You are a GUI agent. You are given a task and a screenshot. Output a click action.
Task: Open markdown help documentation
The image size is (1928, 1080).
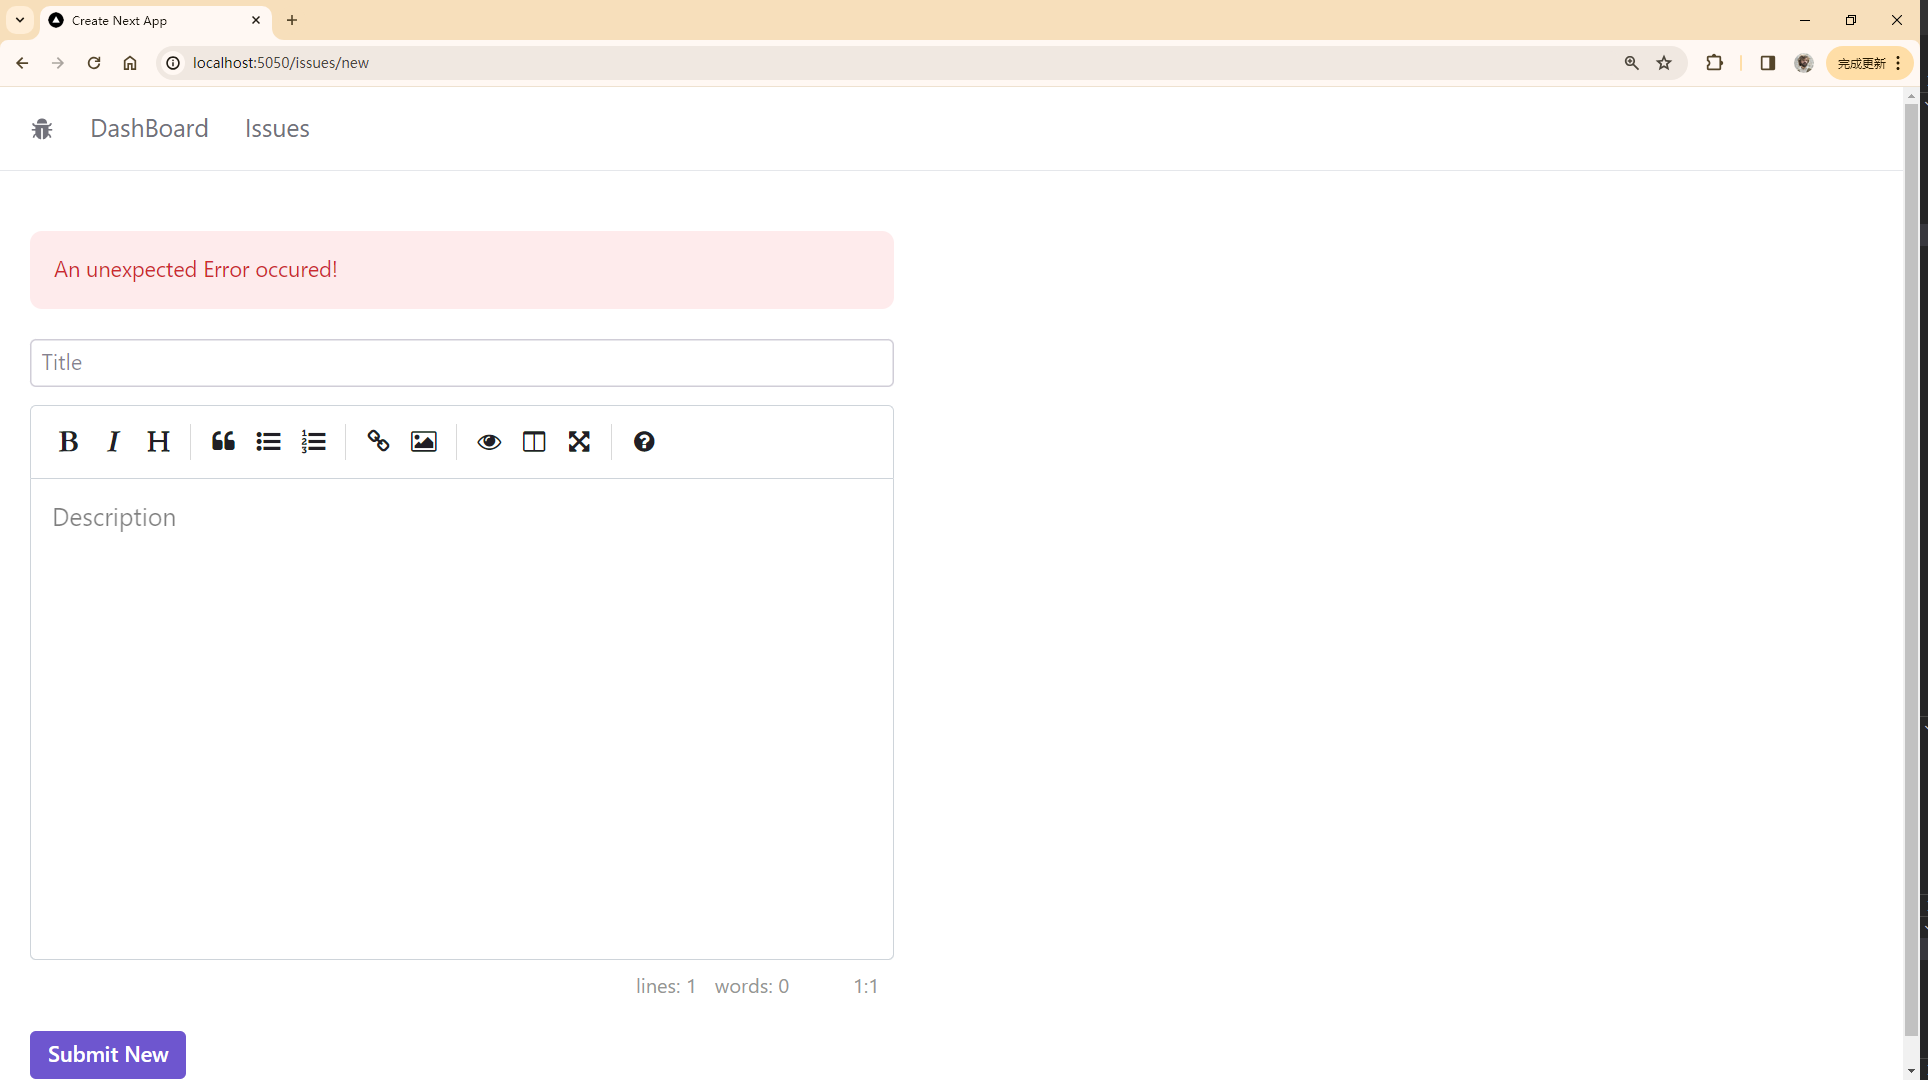pos(644,441)
